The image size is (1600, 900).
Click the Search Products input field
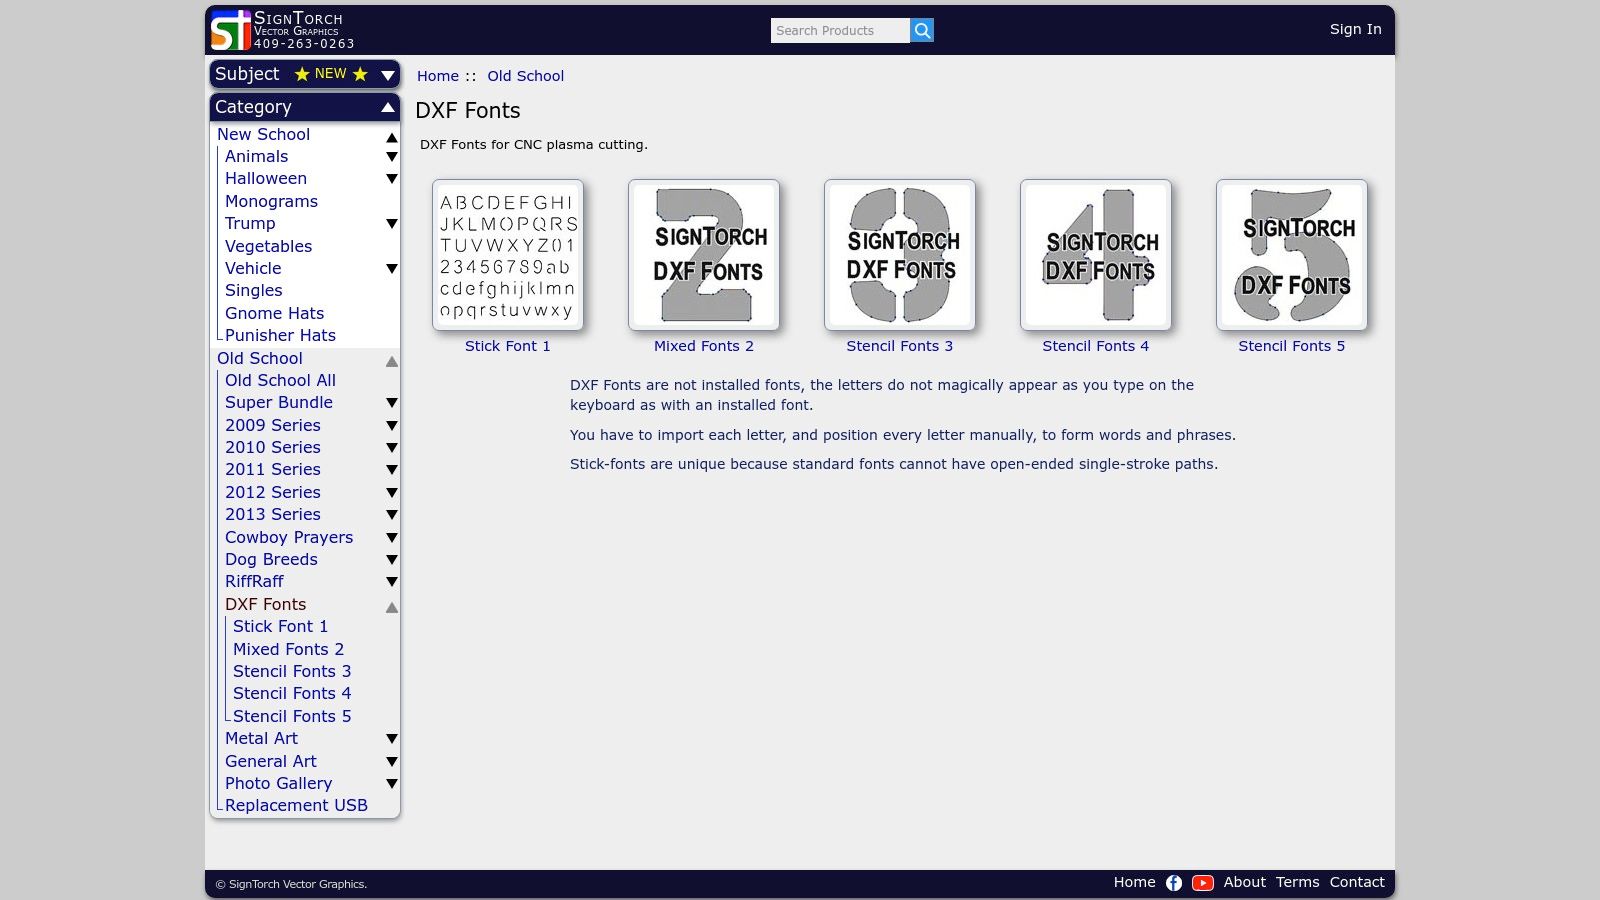[839, 31]
